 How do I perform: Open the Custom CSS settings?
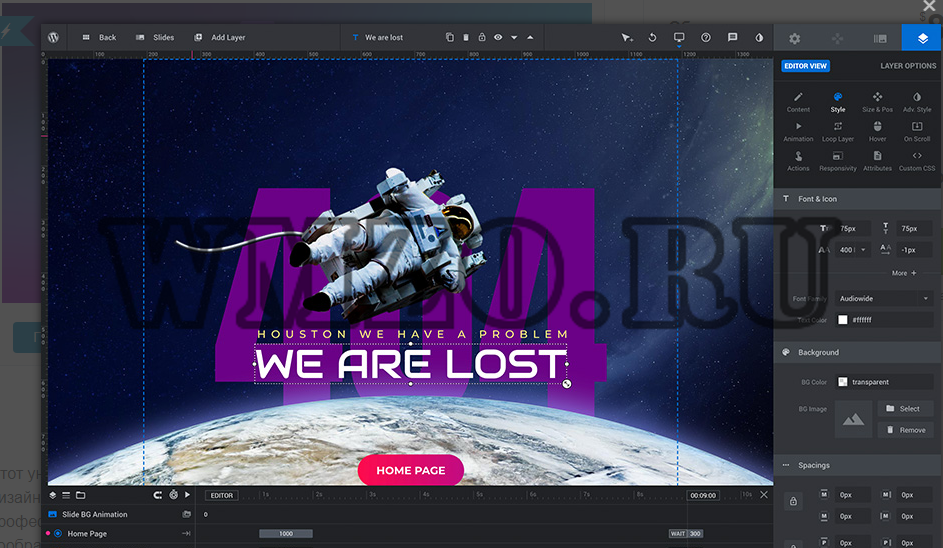[917, 161]
